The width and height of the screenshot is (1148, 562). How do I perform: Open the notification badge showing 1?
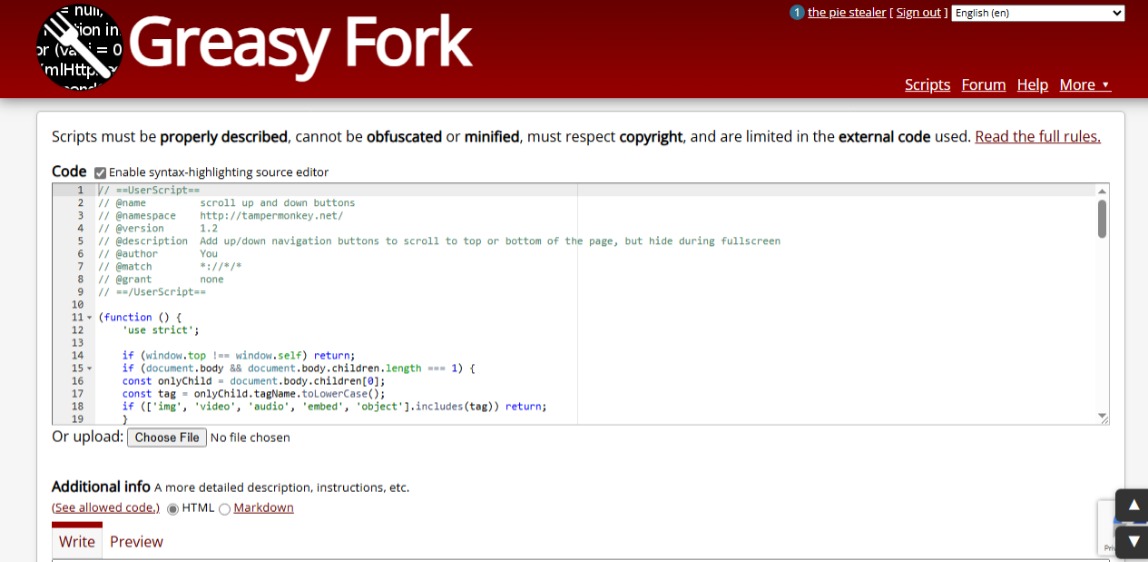[x=797, y=12]
